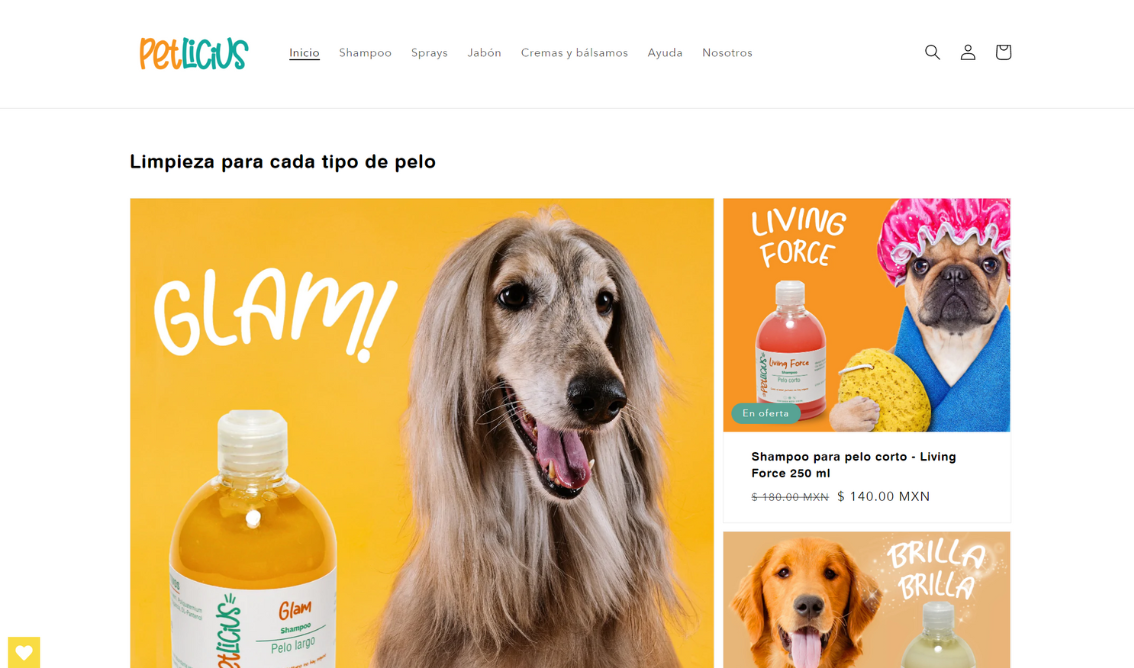This screenshot has width=1134, height=668.
Task: Open the Jabón navigation link
Action: (485, 53)
